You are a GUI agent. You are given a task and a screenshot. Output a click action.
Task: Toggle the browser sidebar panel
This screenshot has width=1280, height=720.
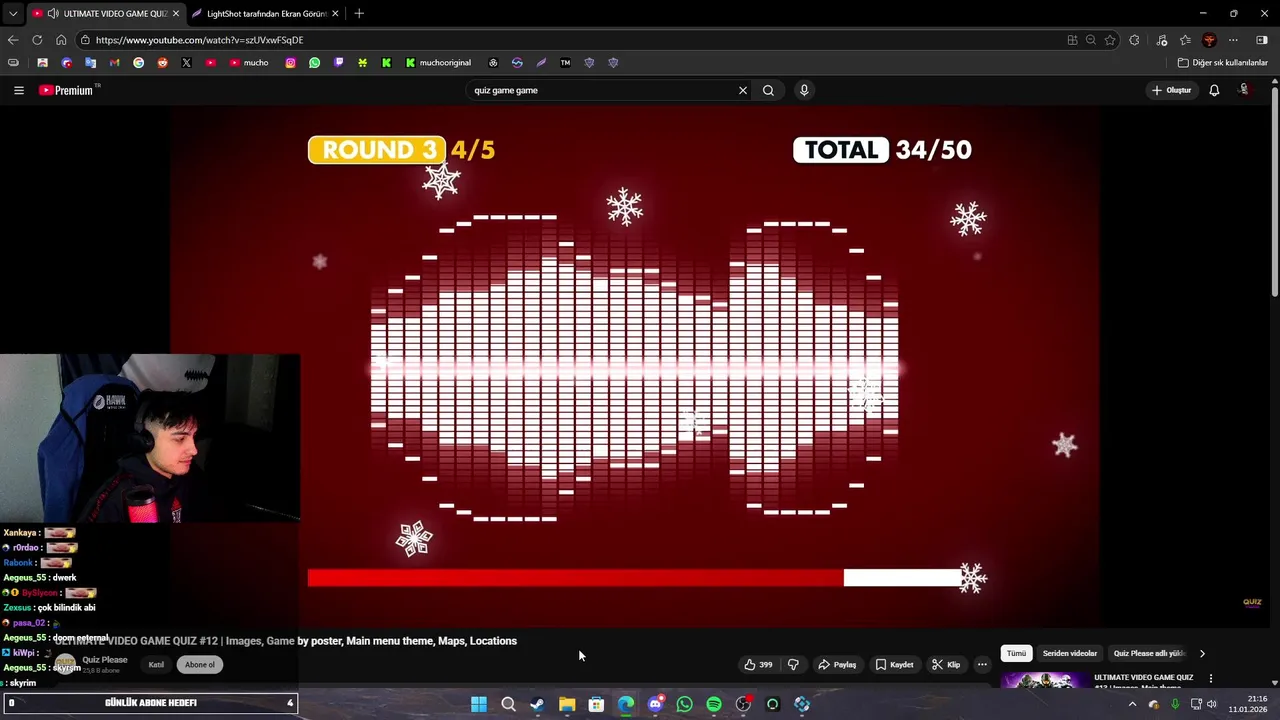1262,40
